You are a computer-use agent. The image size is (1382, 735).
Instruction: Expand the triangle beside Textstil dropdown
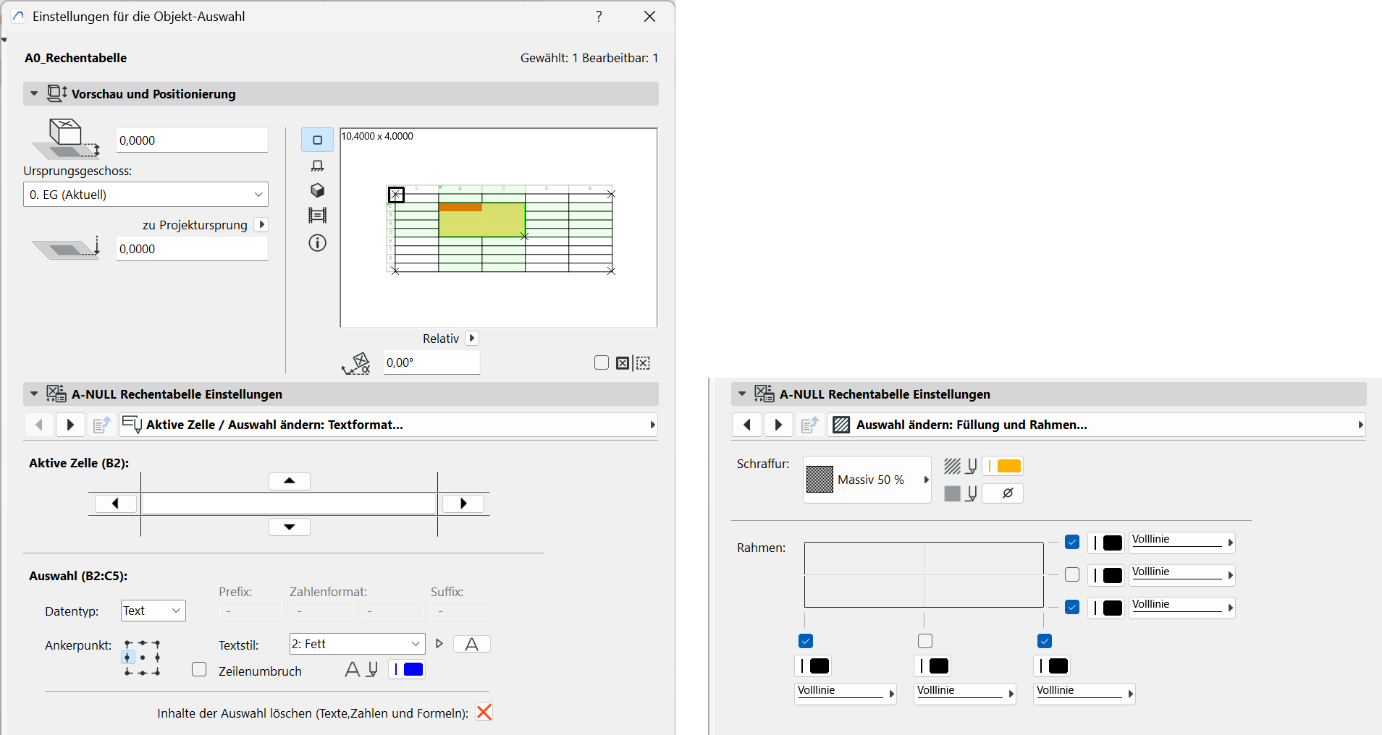[x=439, y=644]
